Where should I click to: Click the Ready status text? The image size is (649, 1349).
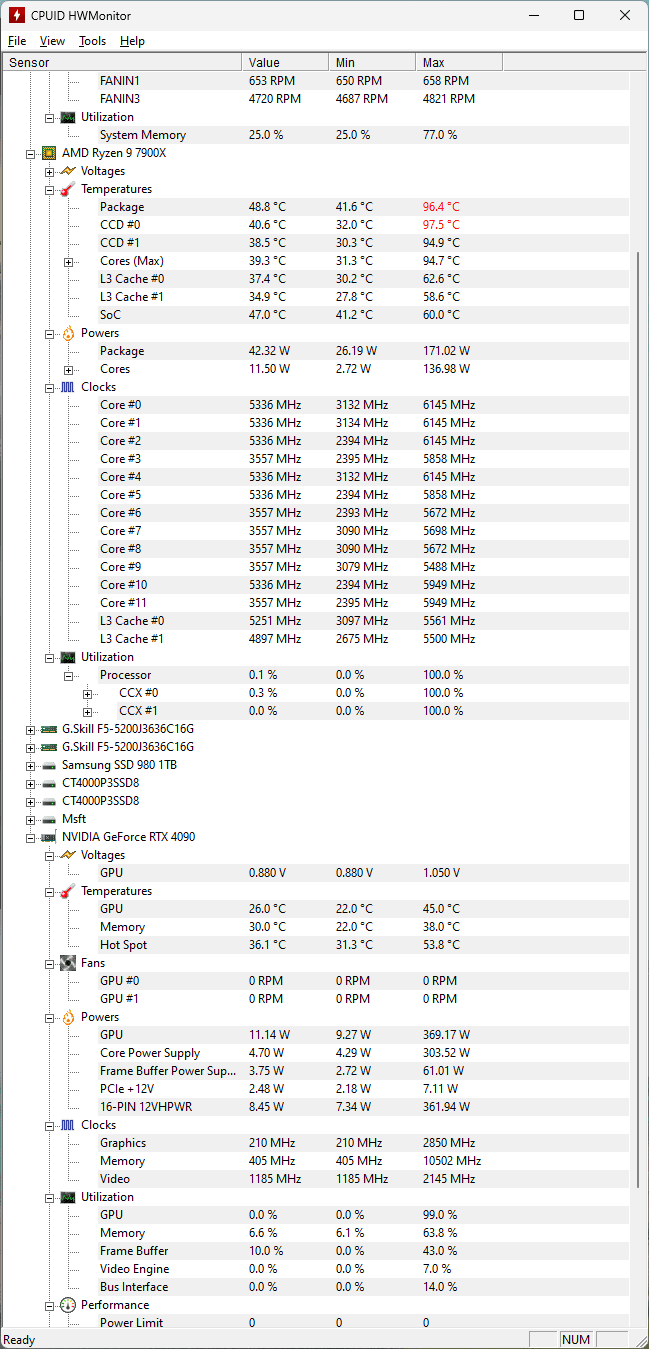[20, 1340]
